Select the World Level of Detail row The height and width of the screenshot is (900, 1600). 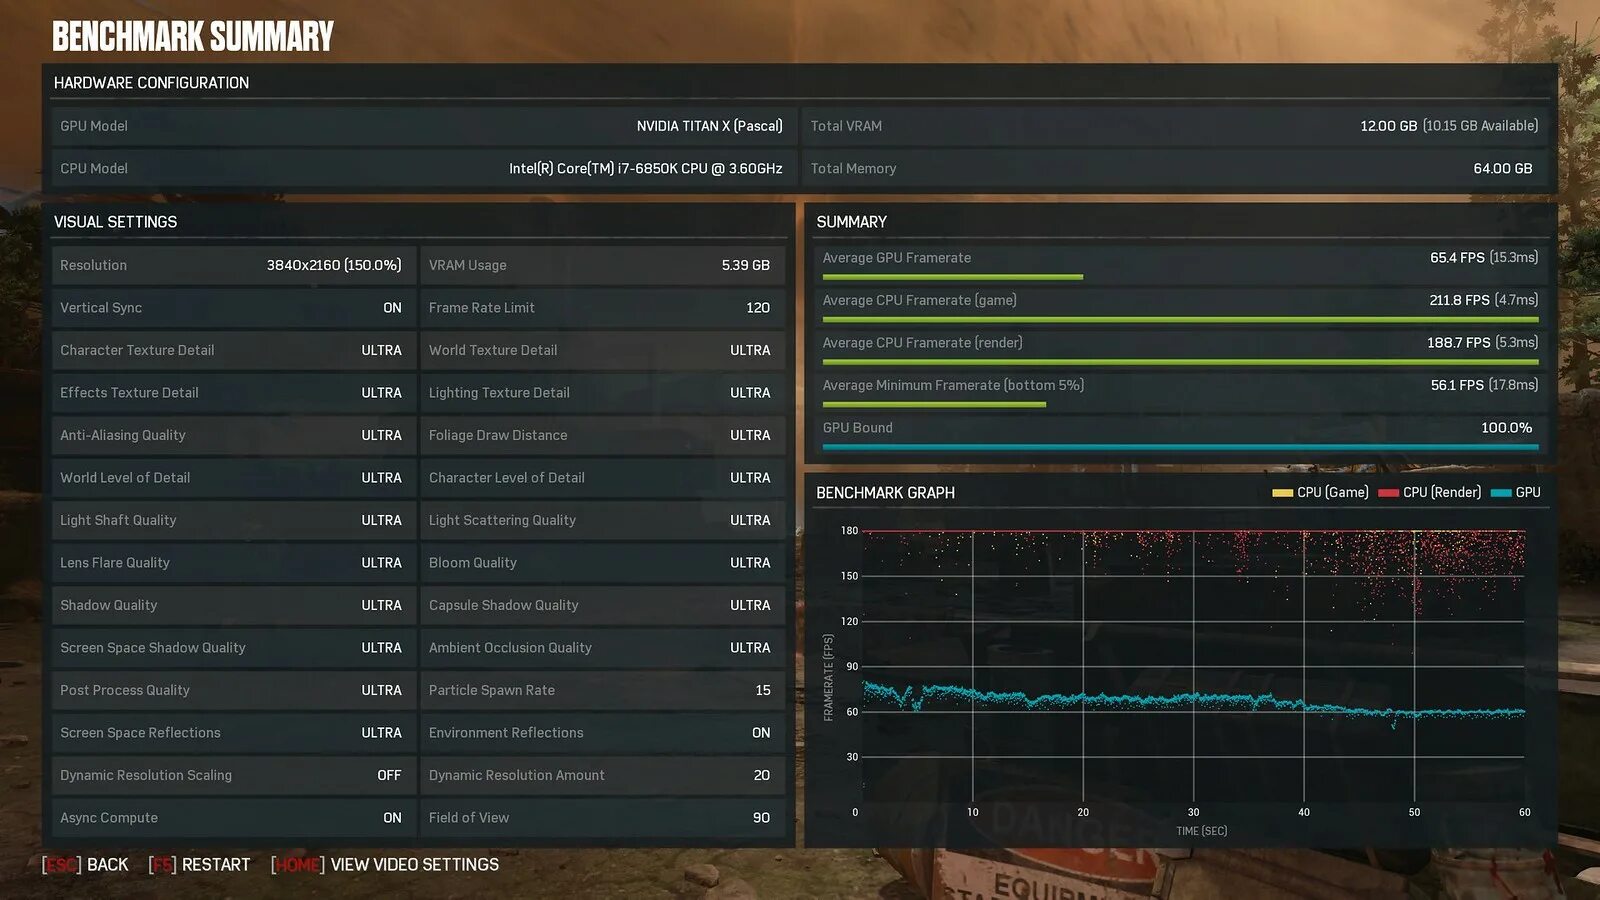coord(233,478)
